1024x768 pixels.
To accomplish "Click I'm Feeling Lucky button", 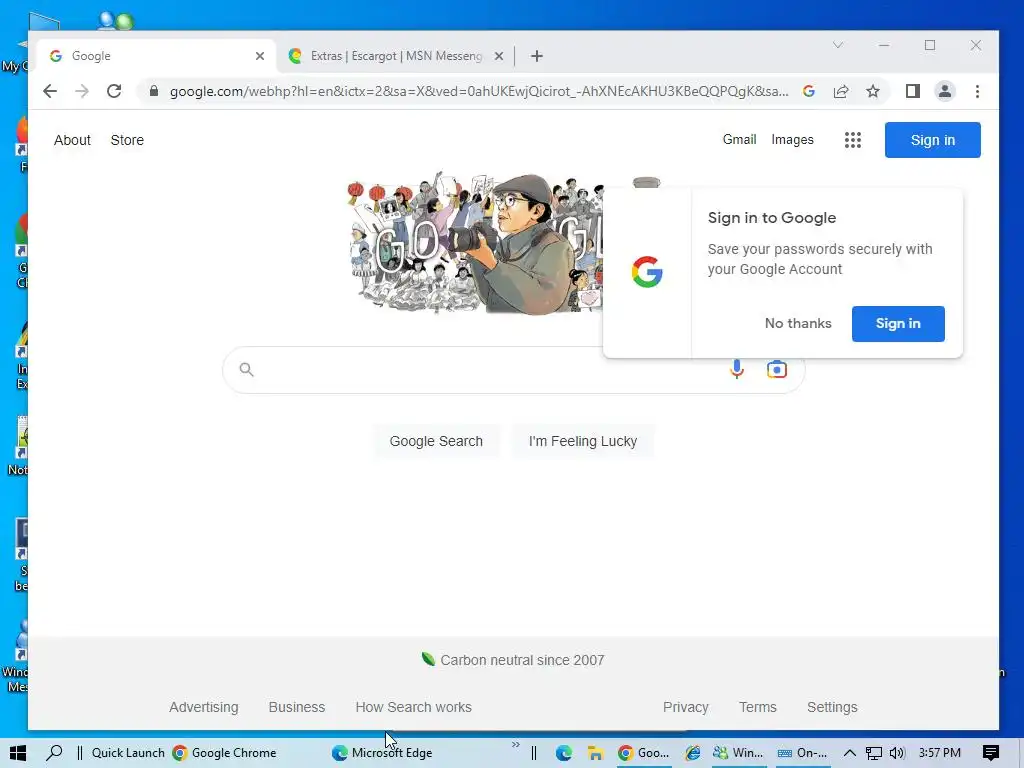I will tap(583, 441).
